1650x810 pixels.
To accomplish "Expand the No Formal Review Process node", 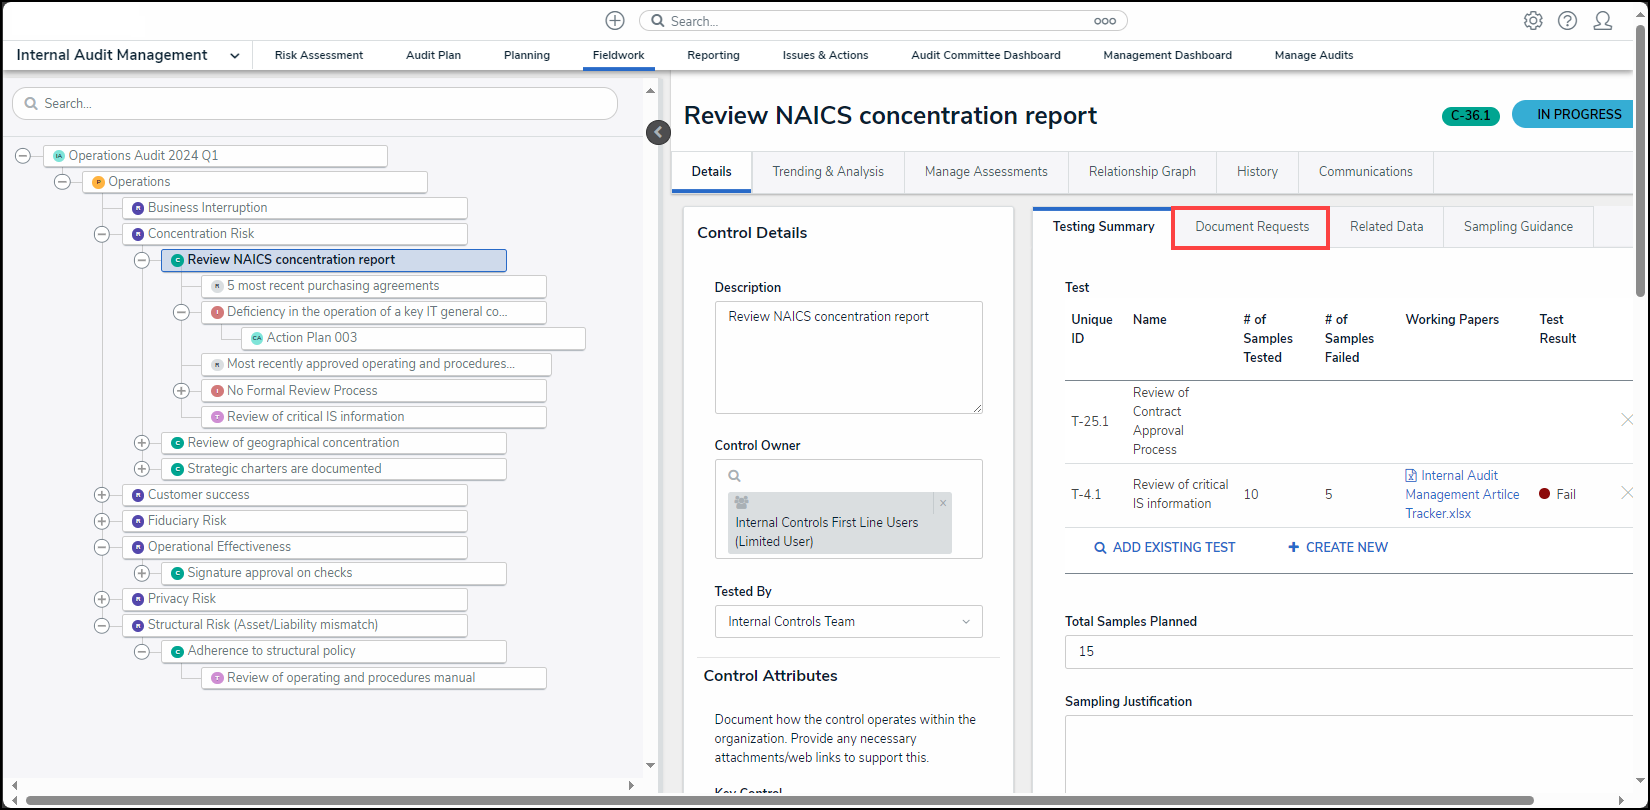I will tap(181, 391).
